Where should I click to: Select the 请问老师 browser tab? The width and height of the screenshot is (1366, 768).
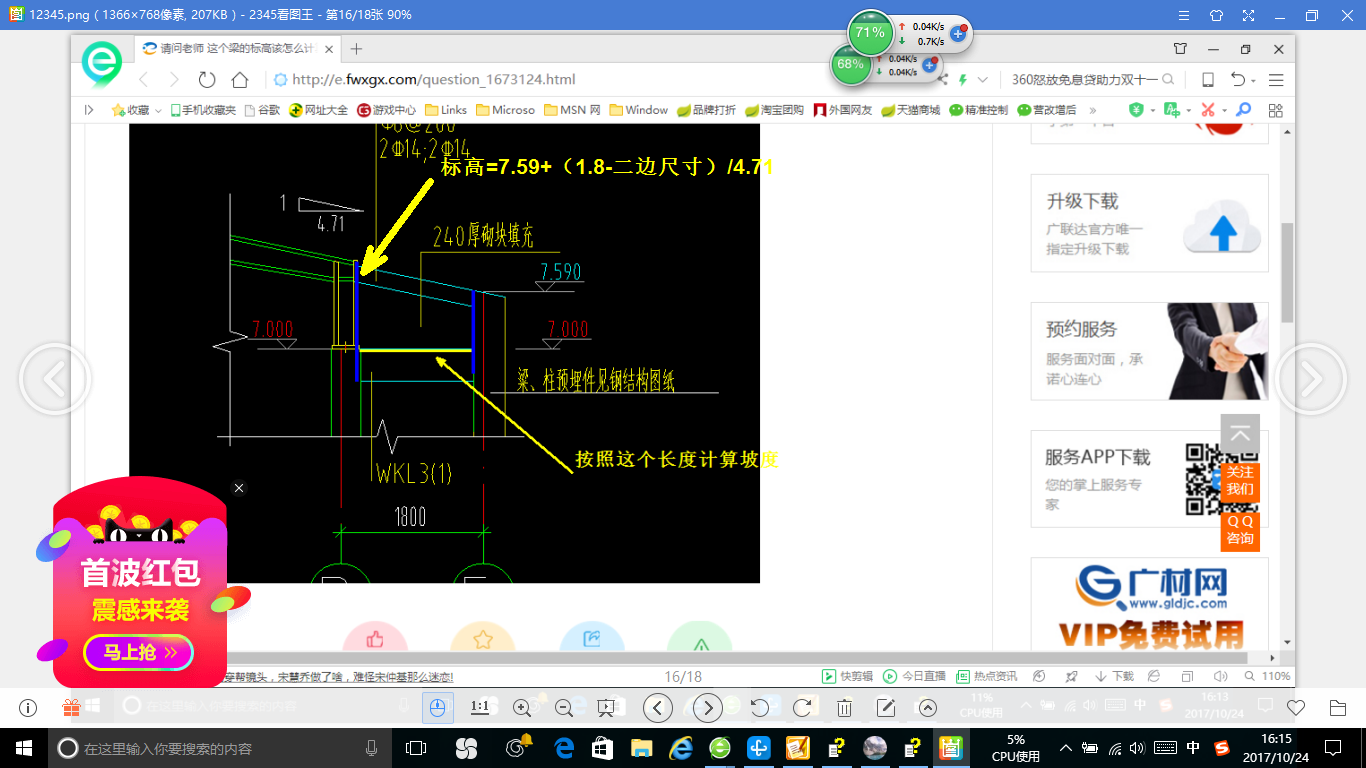(237, 49)
